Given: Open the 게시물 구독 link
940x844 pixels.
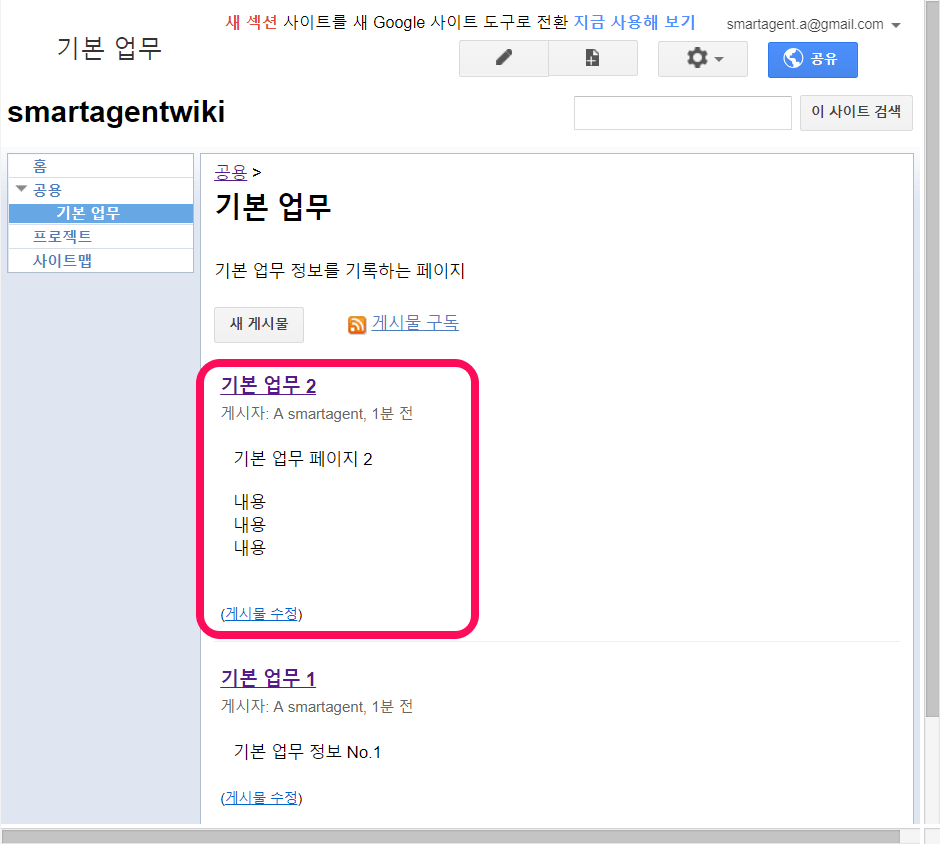Looking at the screenshot, I should point(415,323).
